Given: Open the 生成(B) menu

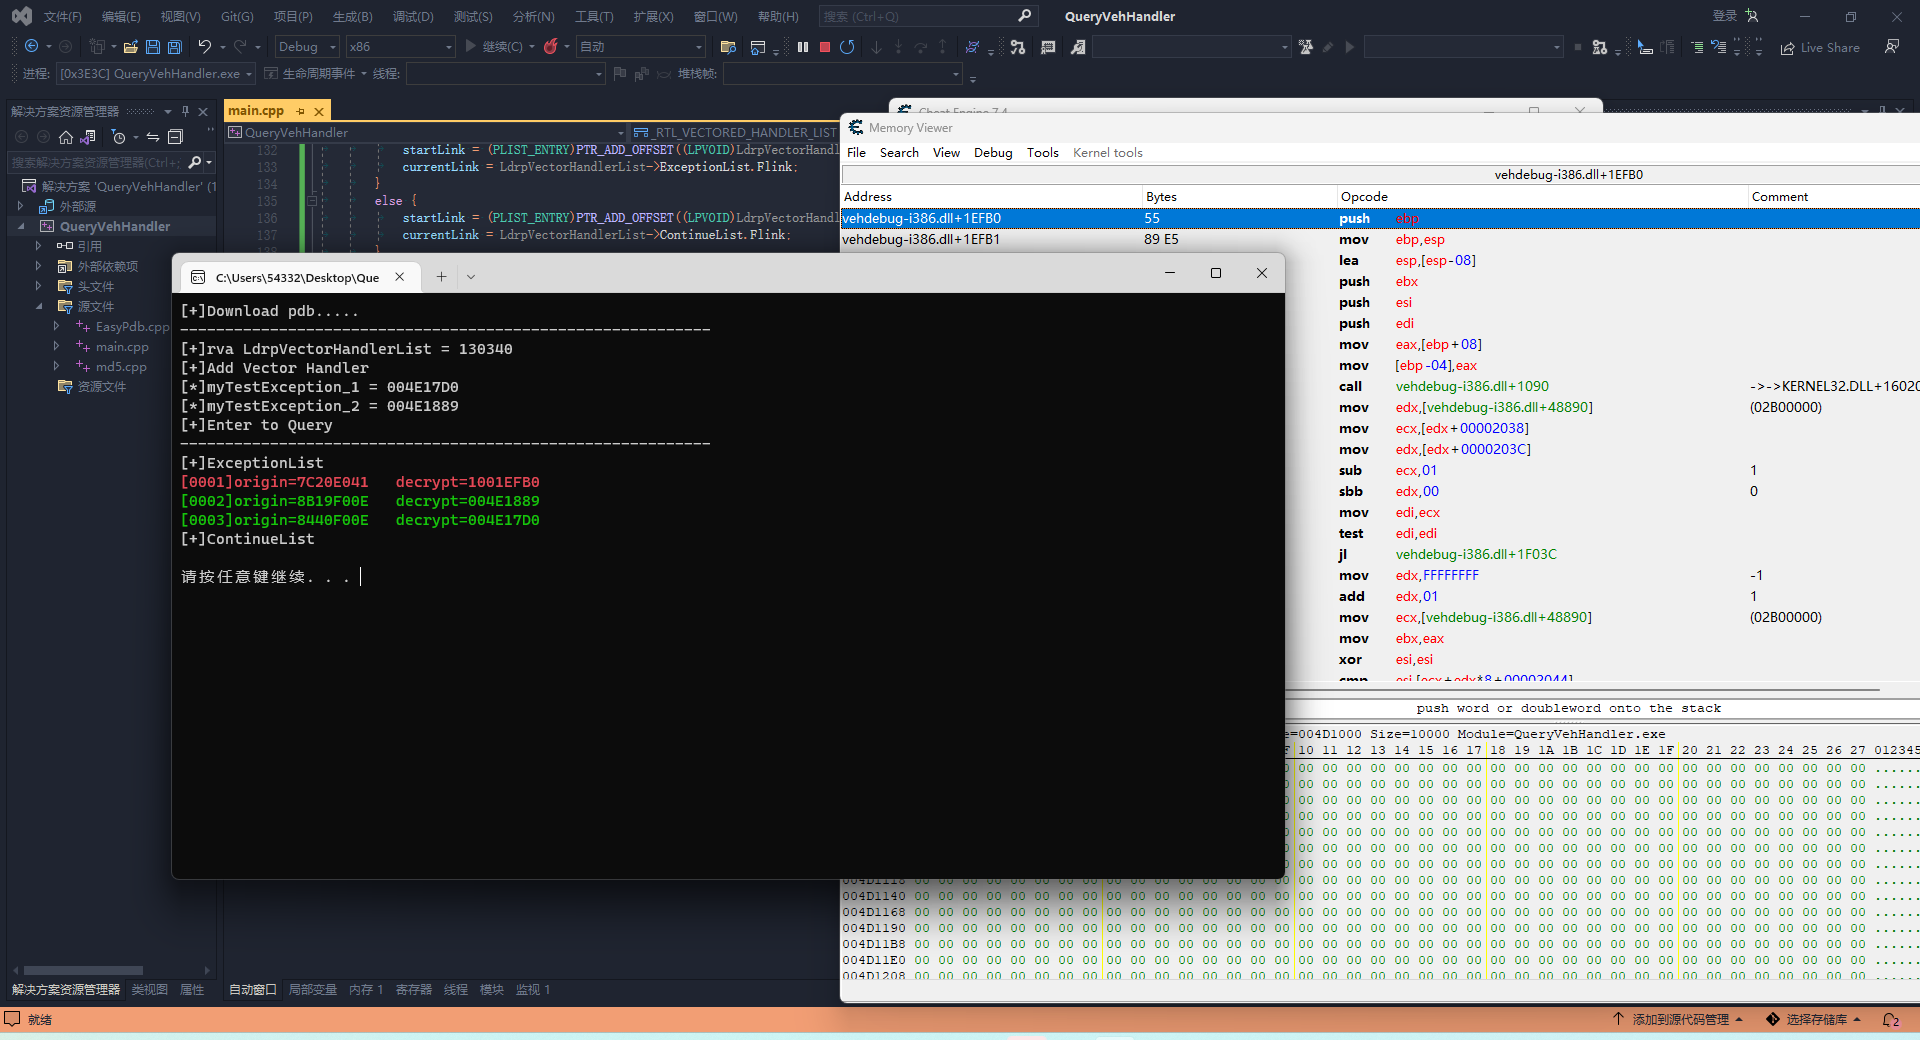Looking at the screenshot, I should [x=353, y=17].
